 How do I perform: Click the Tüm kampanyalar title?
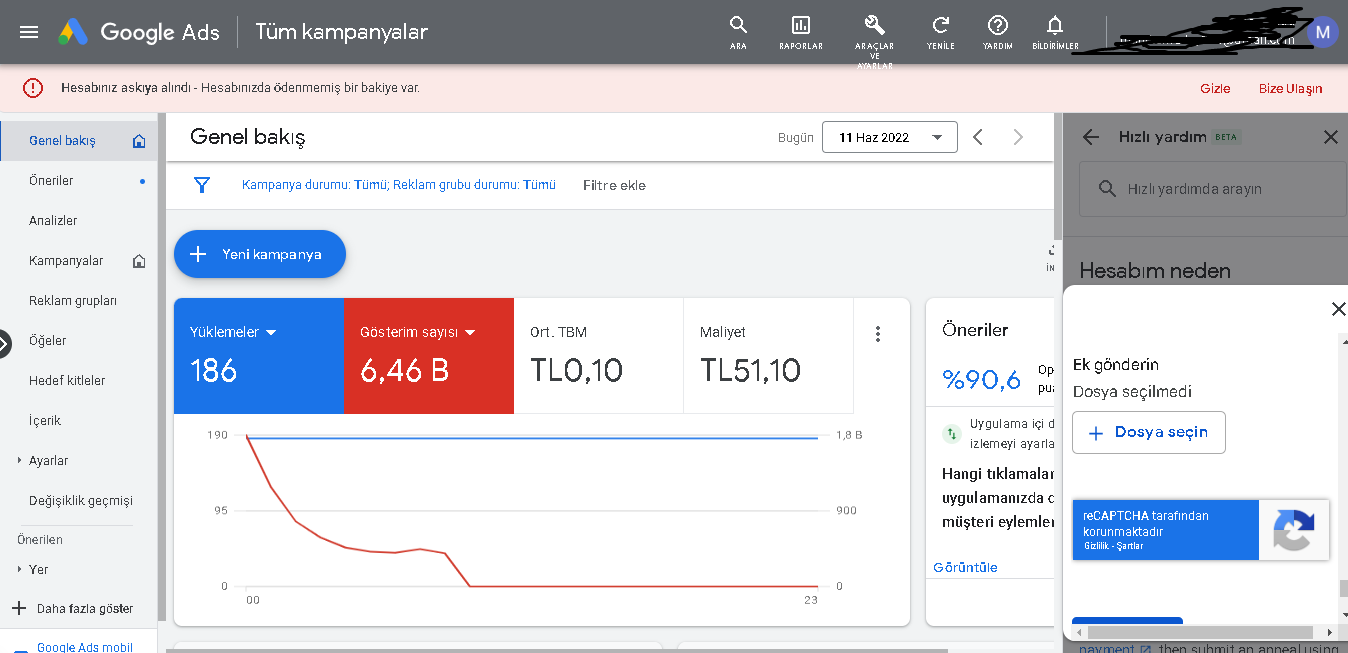341,32
